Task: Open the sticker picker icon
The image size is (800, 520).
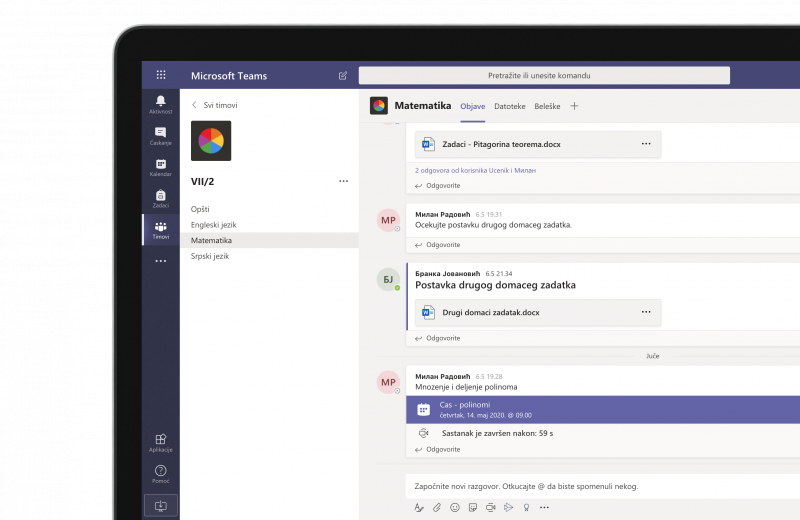Action: 473,507
